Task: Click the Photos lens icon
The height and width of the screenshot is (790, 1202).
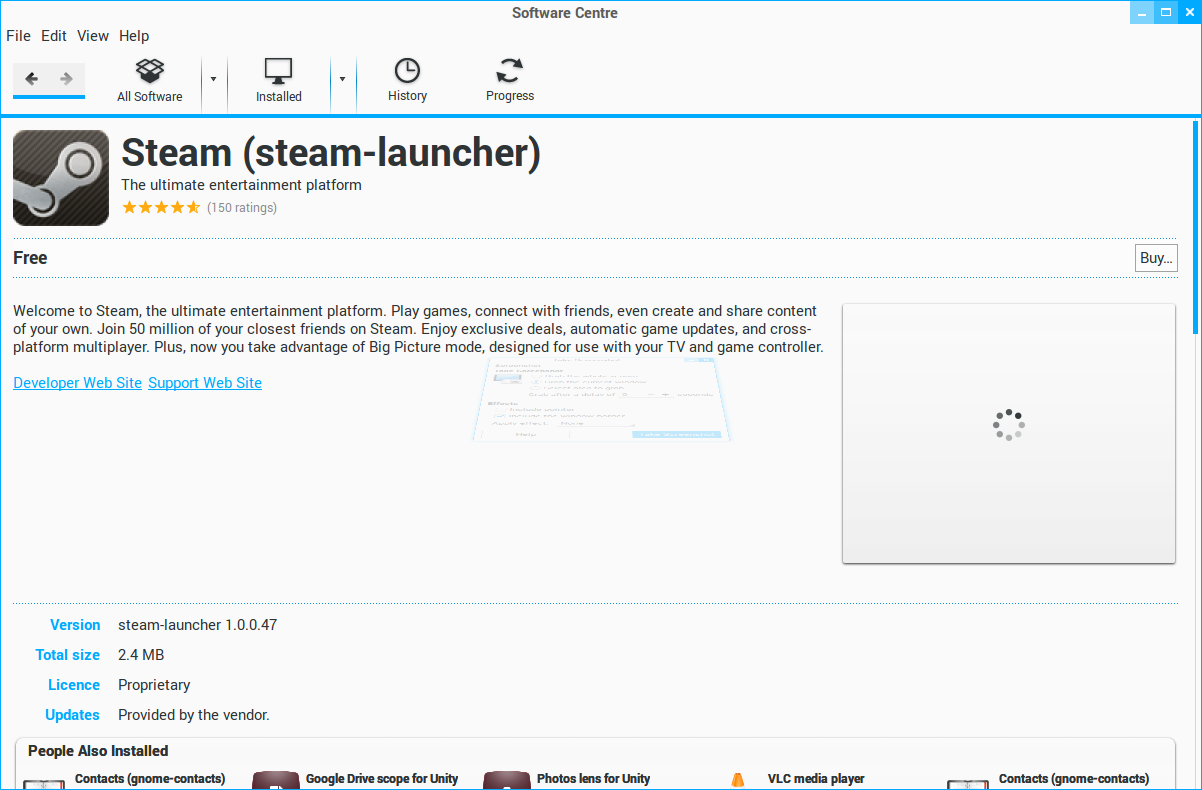Action: point(507,780)
